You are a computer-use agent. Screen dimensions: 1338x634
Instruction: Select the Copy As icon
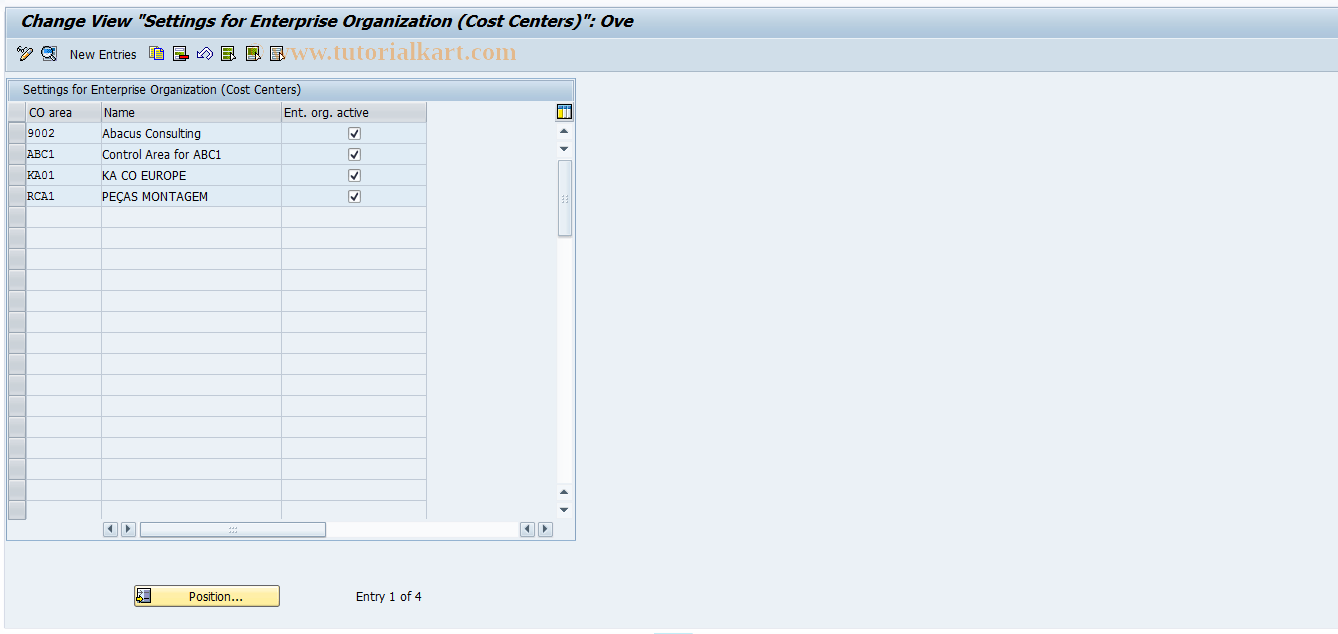click(156, 54)
